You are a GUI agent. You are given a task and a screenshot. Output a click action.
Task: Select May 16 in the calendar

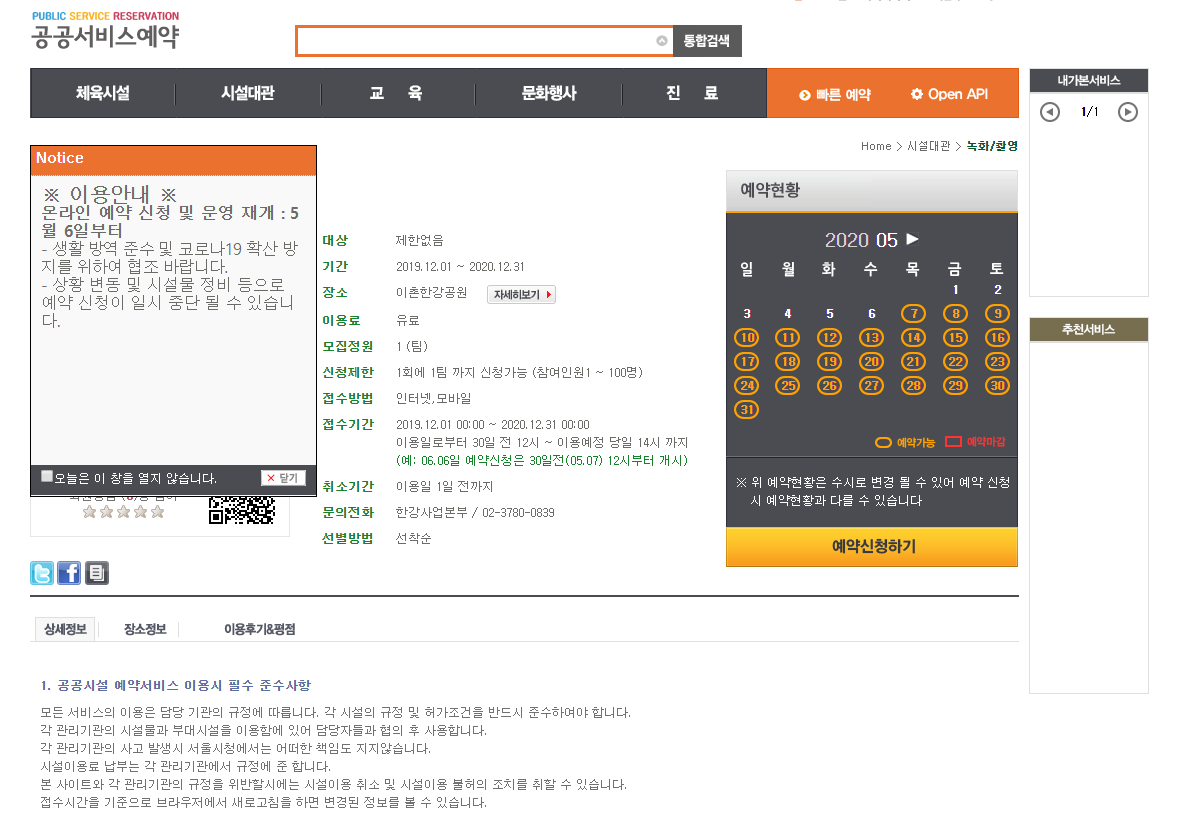pyautogui.click(x=997, y=338)
